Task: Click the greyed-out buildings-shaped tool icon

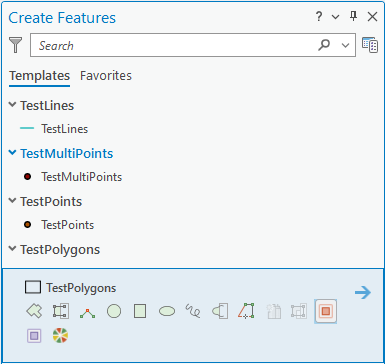Action: coord(273,311)
